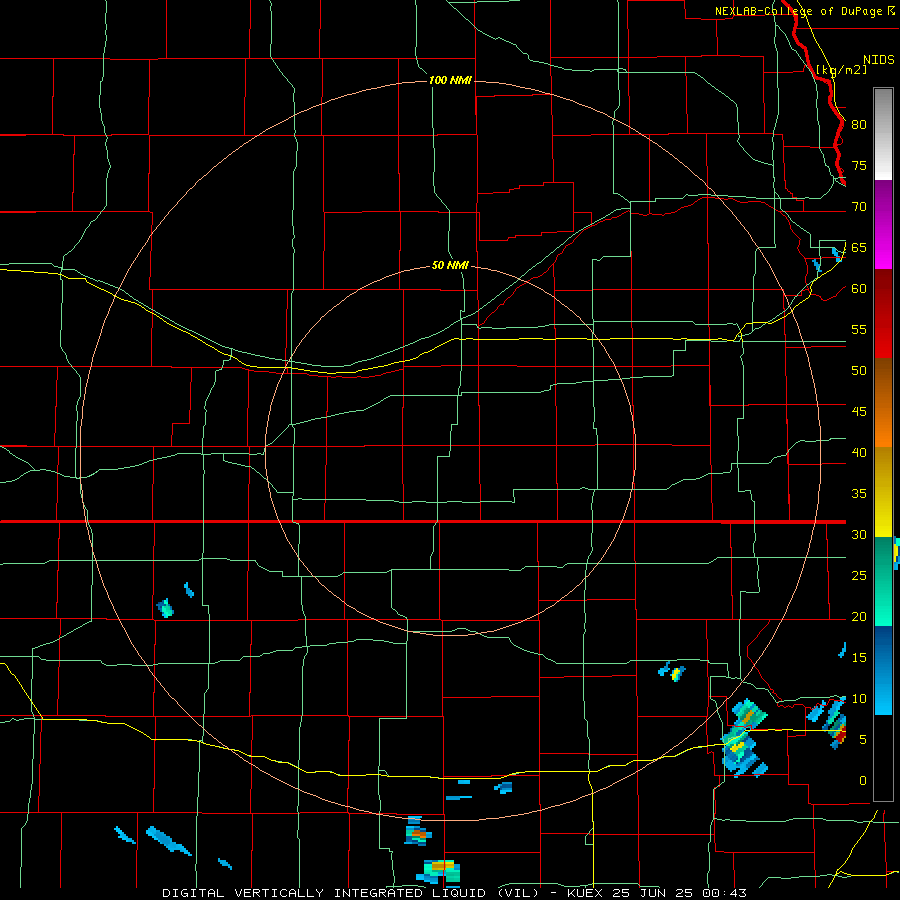Click the 50 value on the color scale
Screen dimensions: 900x900
pyautogui.click(x=859, y=371)
